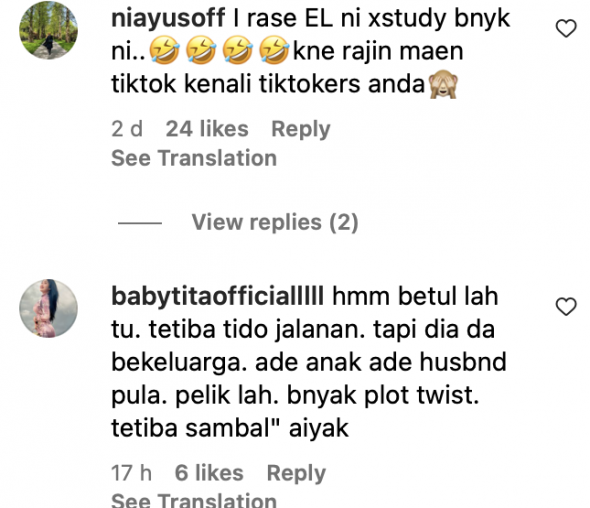The height and width of the screenshot is (508, 590).
Task: Open the niayusoff username link
Action: coord(168,18)
